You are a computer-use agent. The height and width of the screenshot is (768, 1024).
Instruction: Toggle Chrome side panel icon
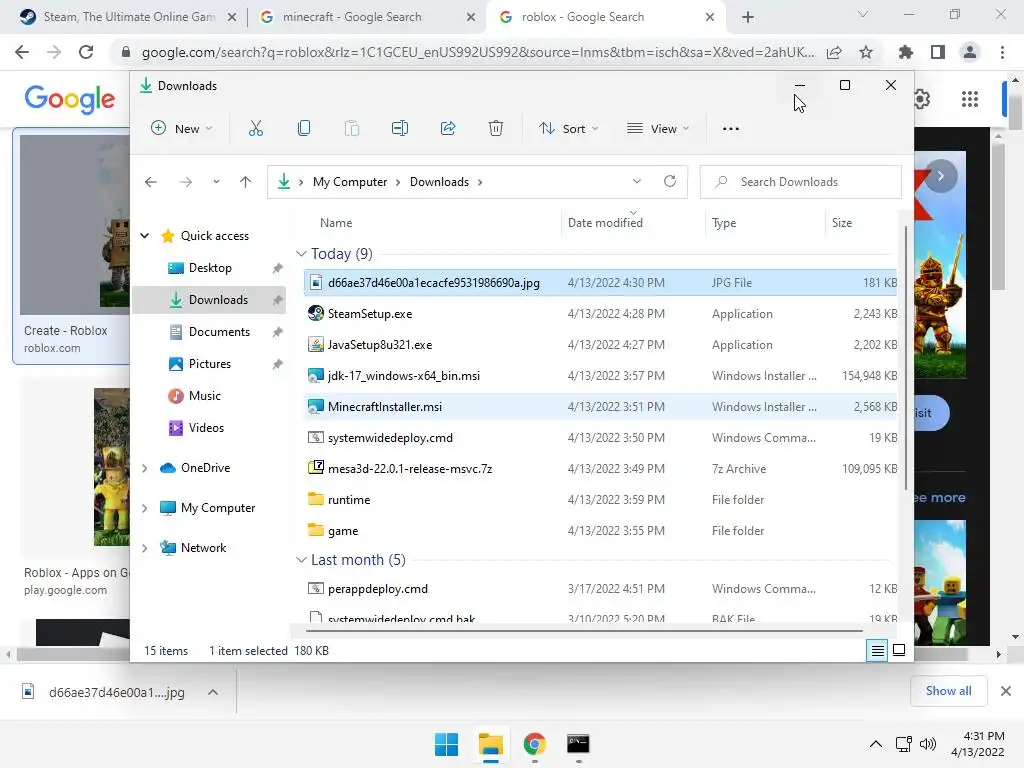pyautogui.click(x=938, y=52)
